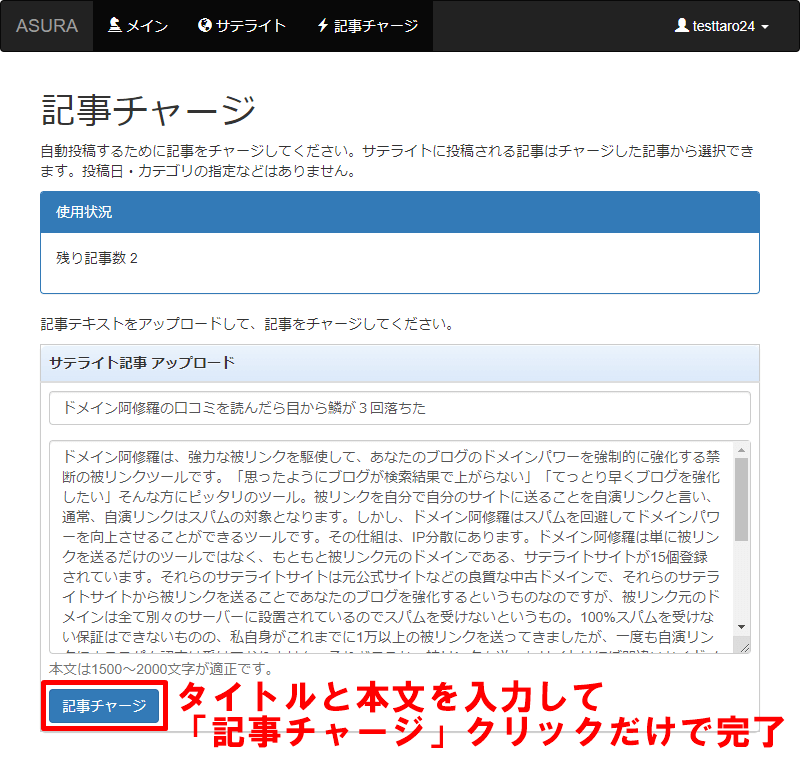Click the user silhouette icon beside testtaro24

[682, 26]
